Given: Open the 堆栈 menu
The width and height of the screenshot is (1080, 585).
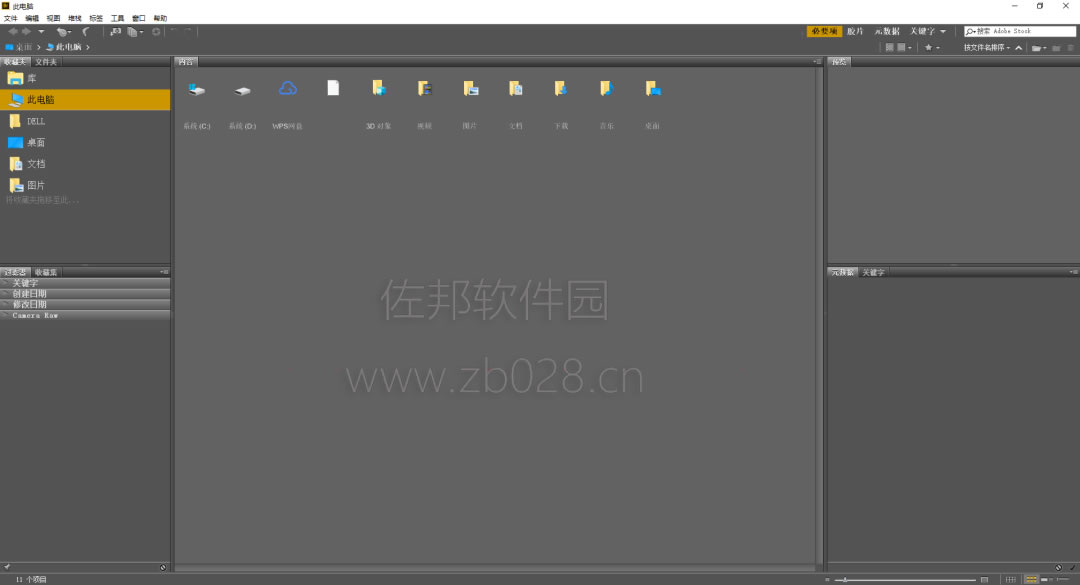Looking at the screenshot, I should (x=75, y=19).
